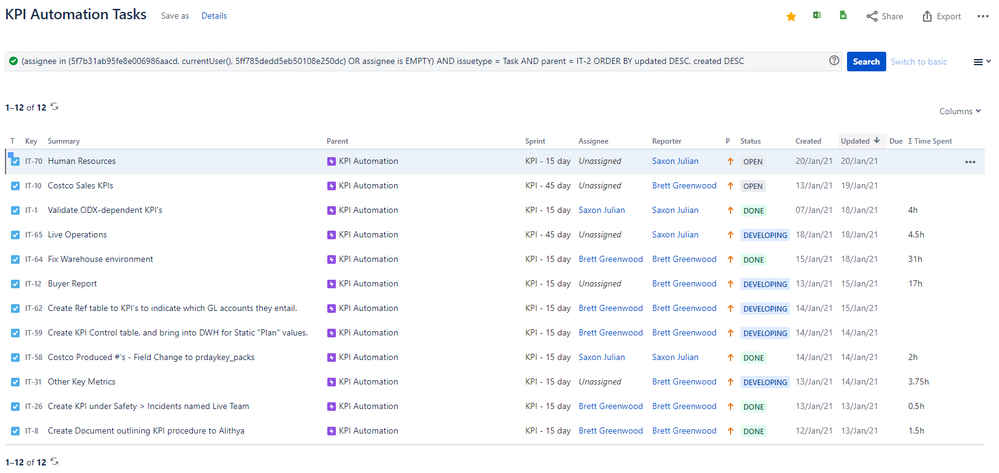The image size is (999, 473).
Task: Refresh results using the top refresh icon
Action: (55, 107)
